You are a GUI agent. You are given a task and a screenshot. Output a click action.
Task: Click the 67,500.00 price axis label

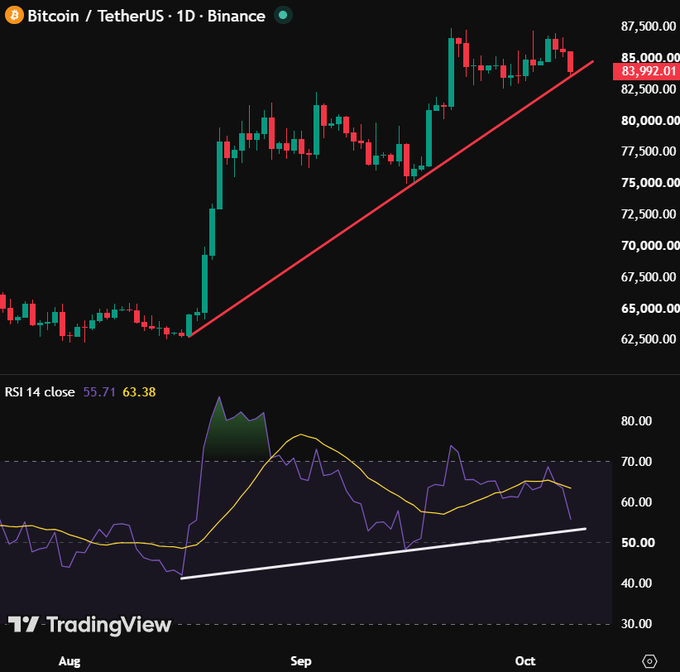coord(649,277)
